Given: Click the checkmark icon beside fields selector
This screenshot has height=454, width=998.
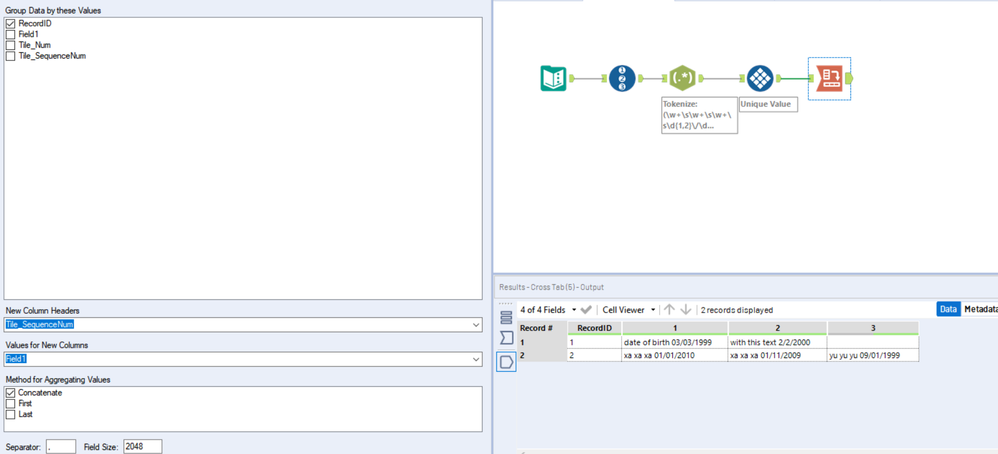Looking at the screenshot, I should [586, 309].
